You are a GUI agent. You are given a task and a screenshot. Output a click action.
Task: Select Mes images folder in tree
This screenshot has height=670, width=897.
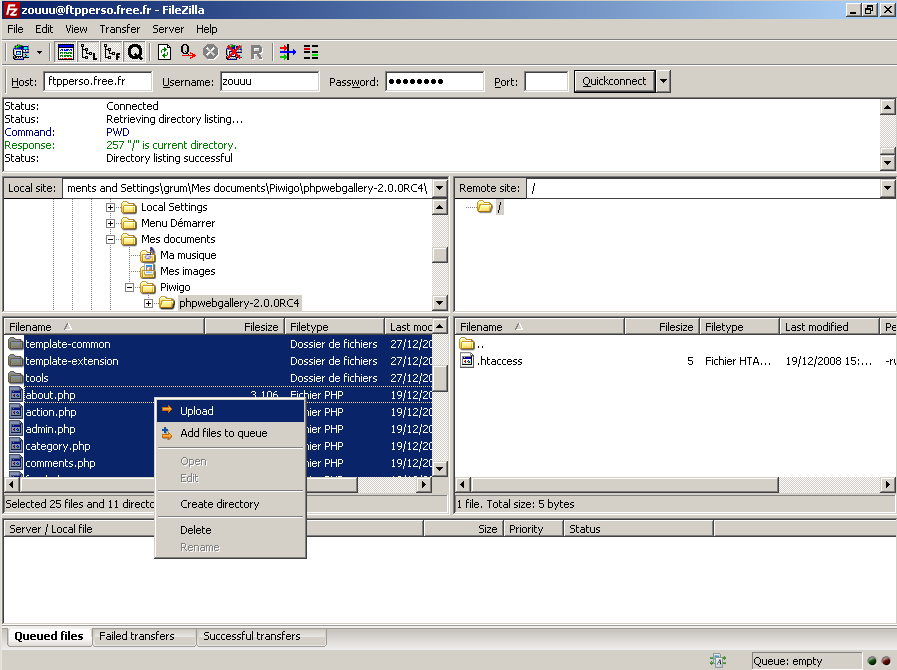188,271
